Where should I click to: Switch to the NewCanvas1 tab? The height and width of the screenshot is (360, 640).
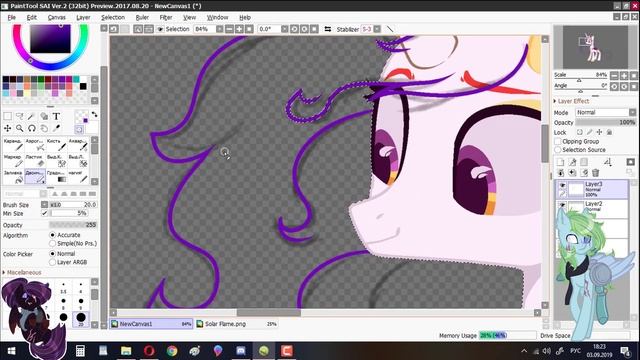(151, 324)
